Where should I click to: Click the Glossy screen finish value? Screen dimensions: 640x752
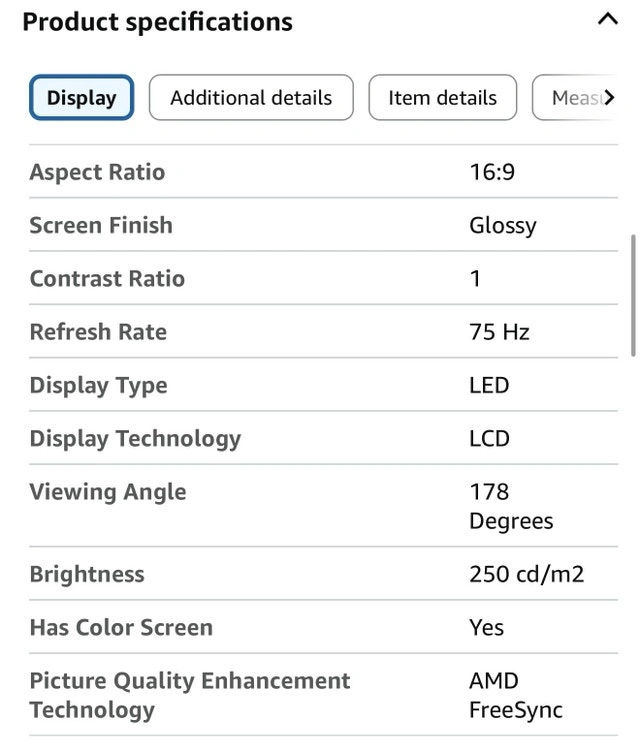point(502,226)
